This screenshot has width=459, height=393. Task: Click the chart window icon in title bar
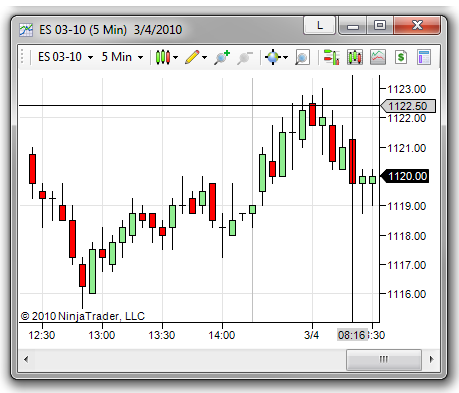click(26, 30)
